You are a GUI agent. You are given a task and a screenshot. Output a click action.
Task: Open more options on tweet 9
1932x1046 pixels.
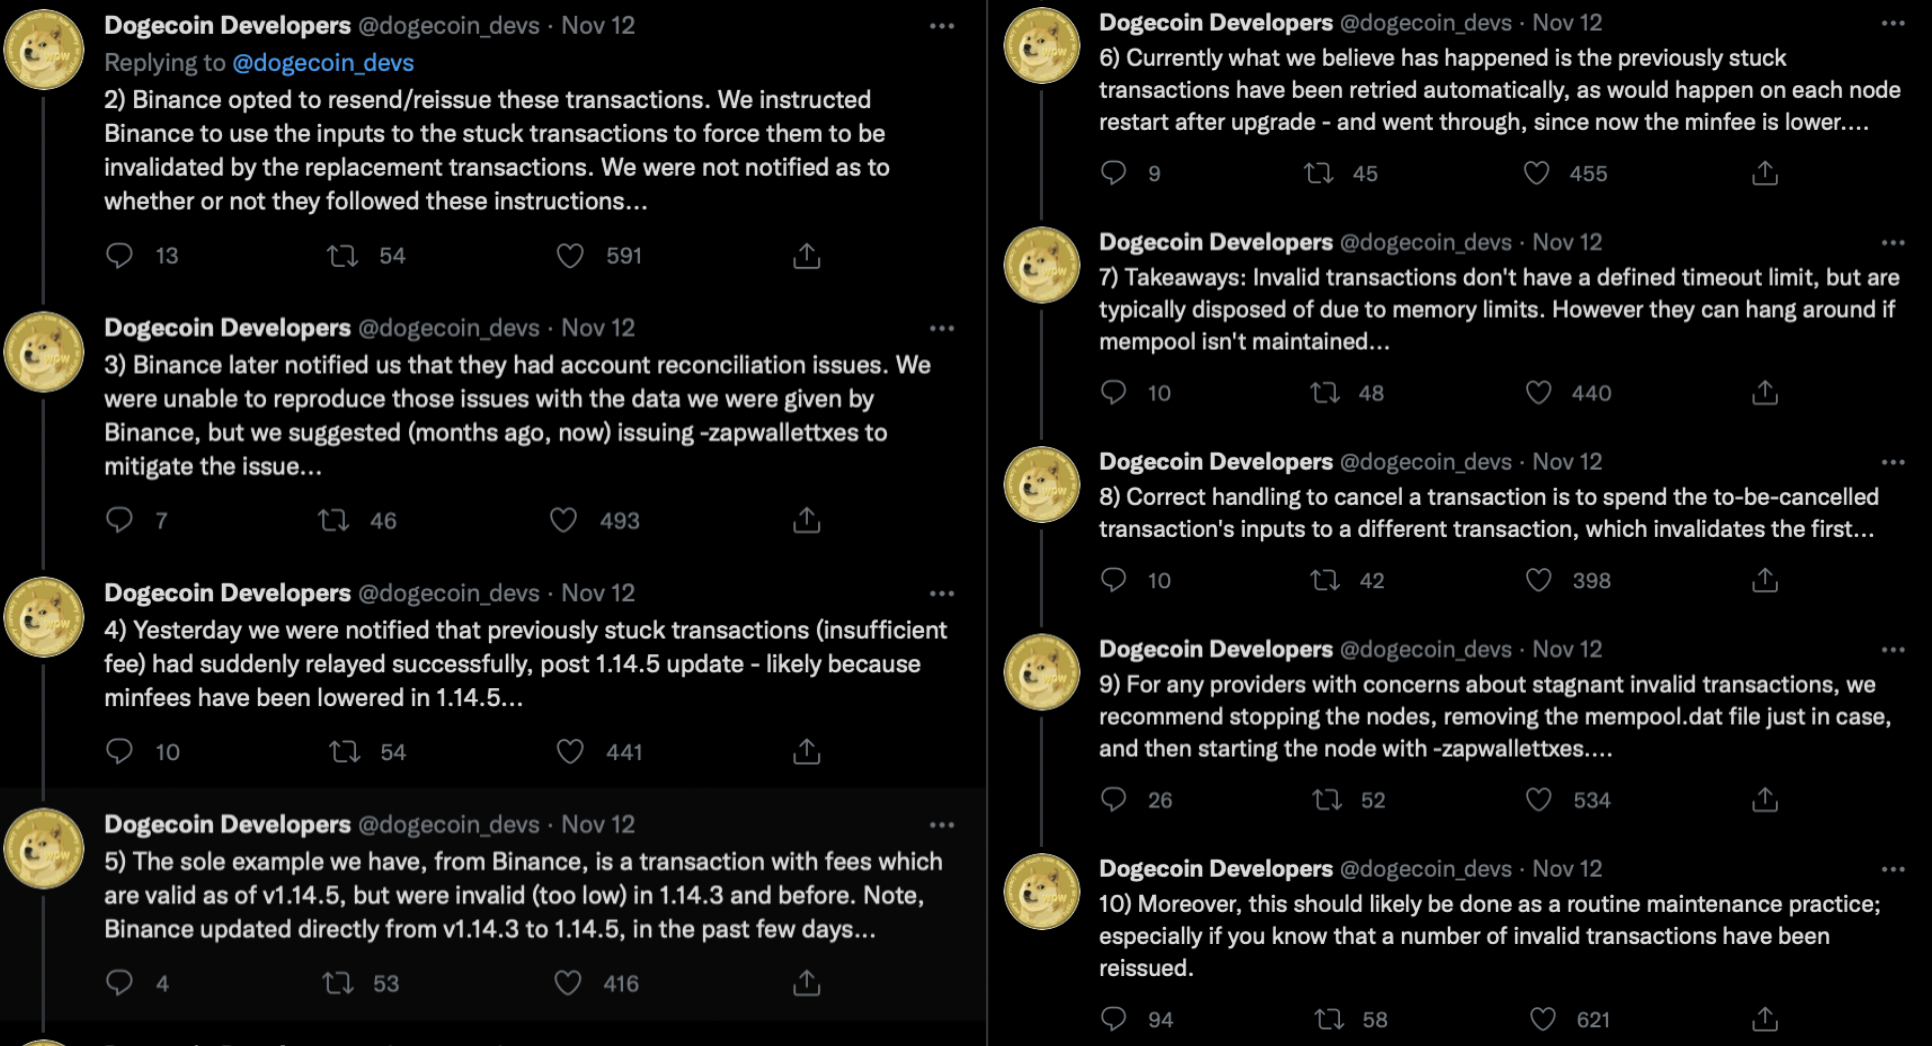pos(1892,650)
